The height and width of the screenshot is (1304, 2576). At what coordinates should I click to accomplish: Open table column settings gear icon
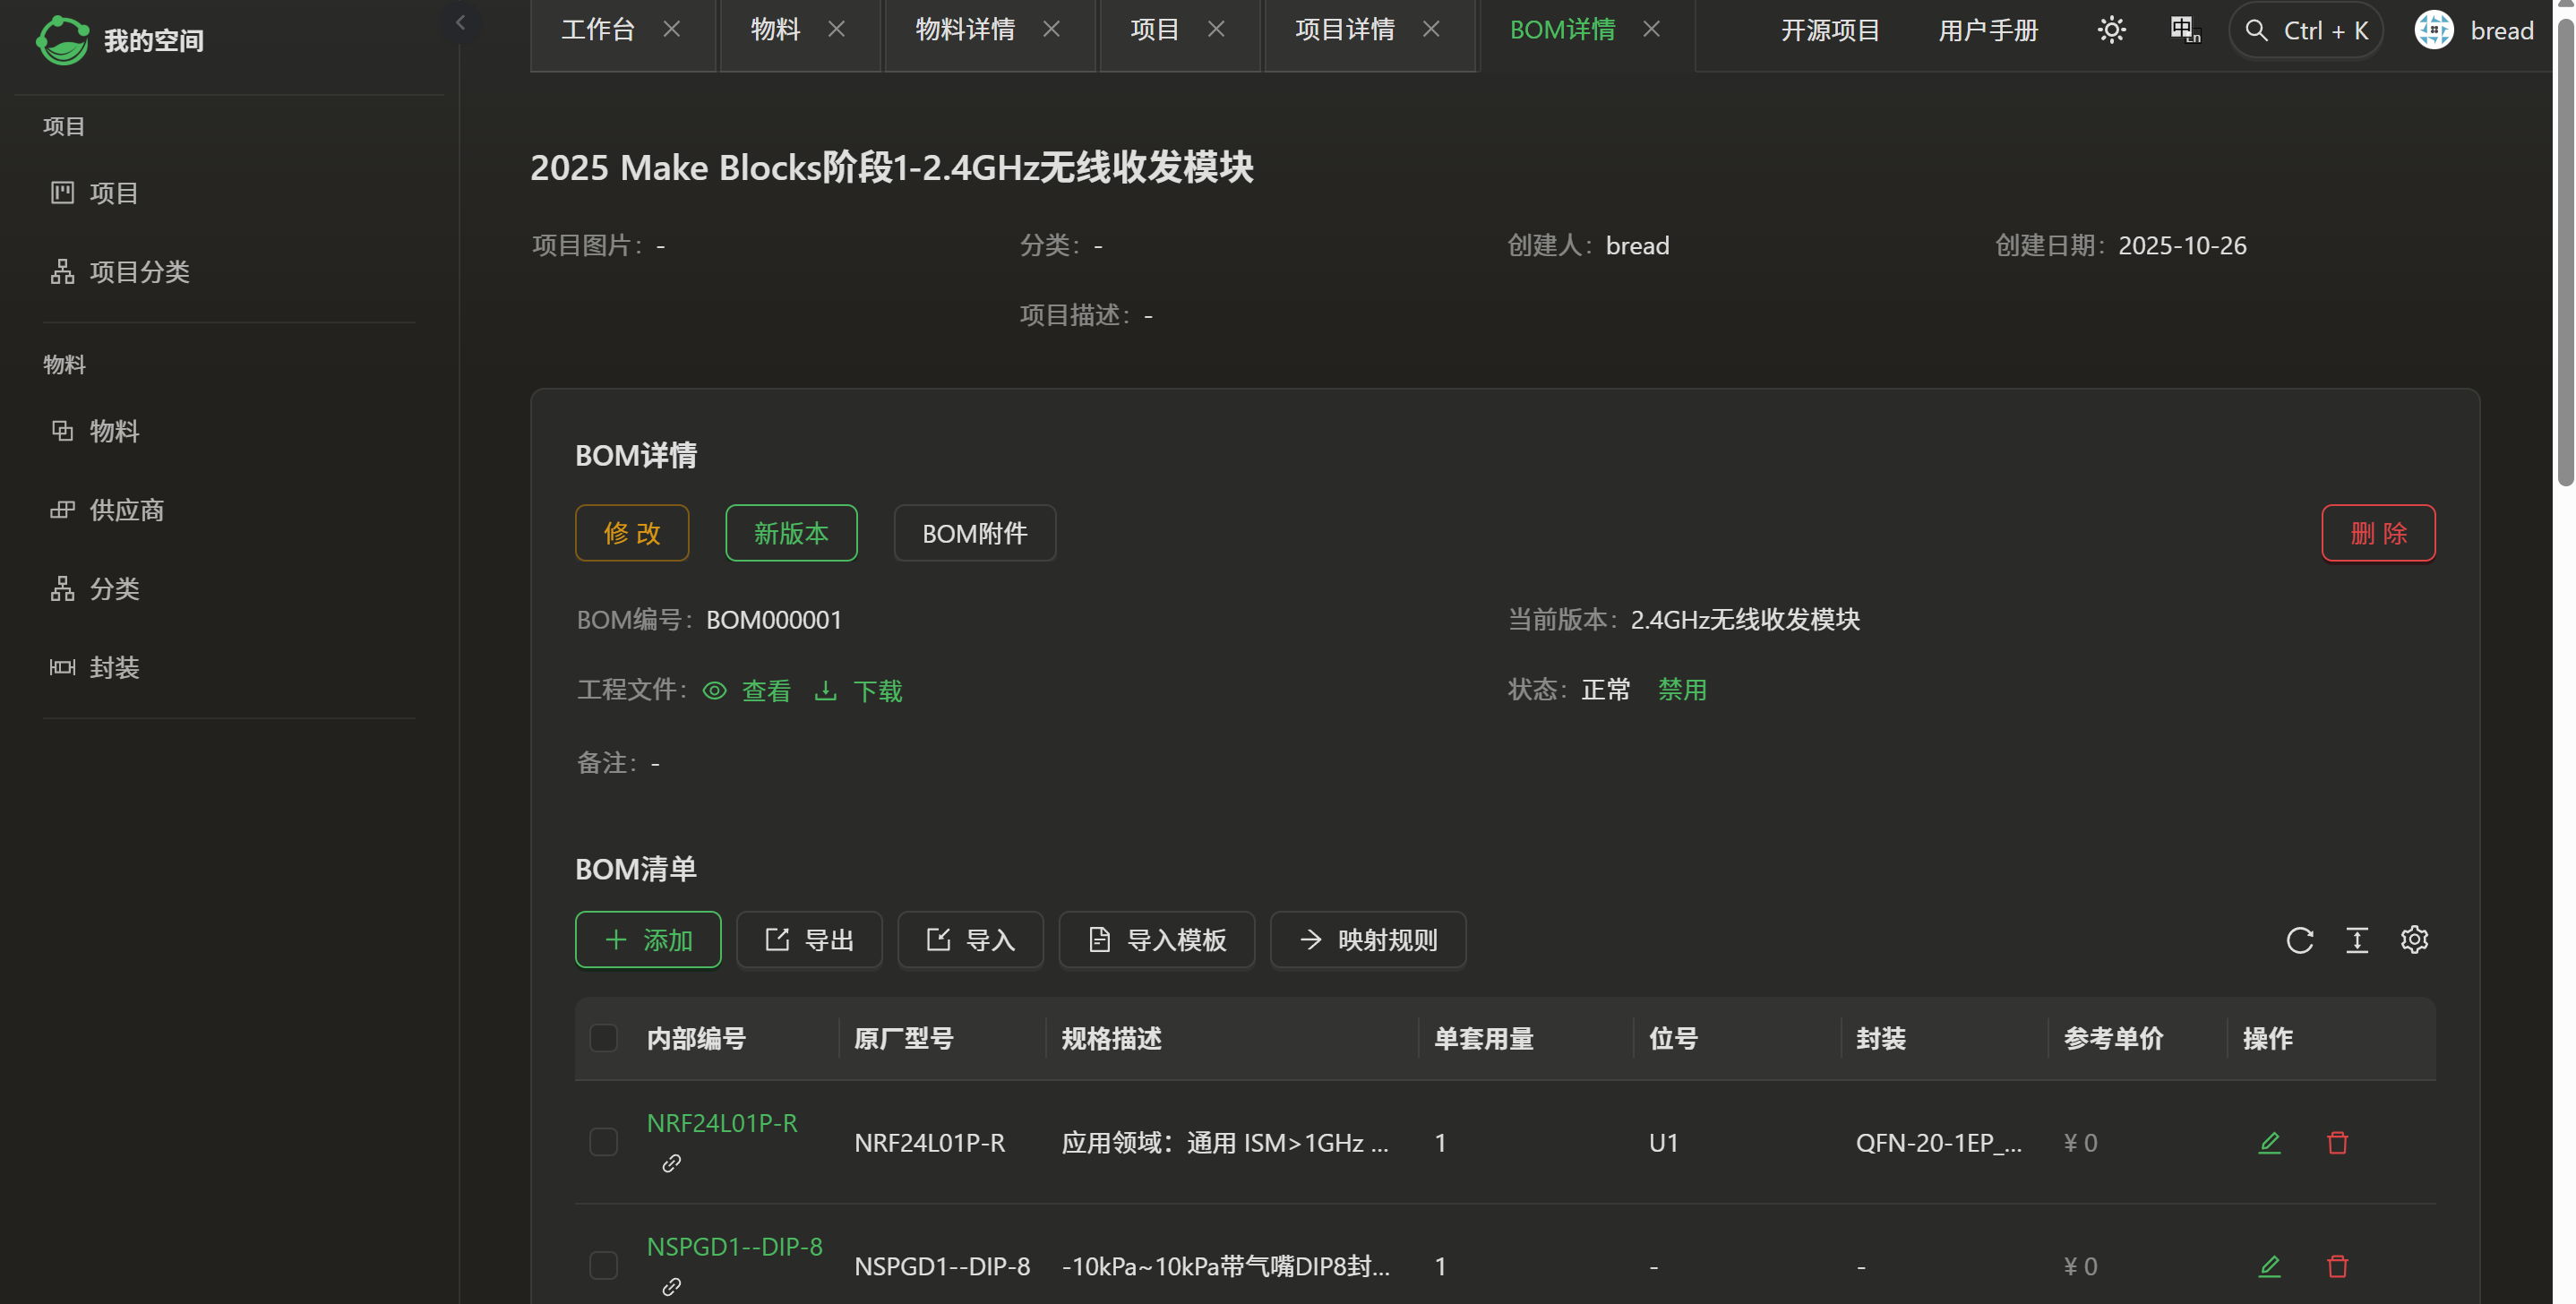pos(2414,940)
